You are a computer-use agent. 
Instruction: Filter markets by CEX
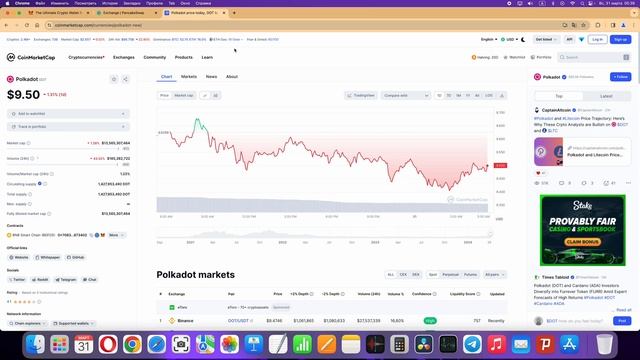403,275
